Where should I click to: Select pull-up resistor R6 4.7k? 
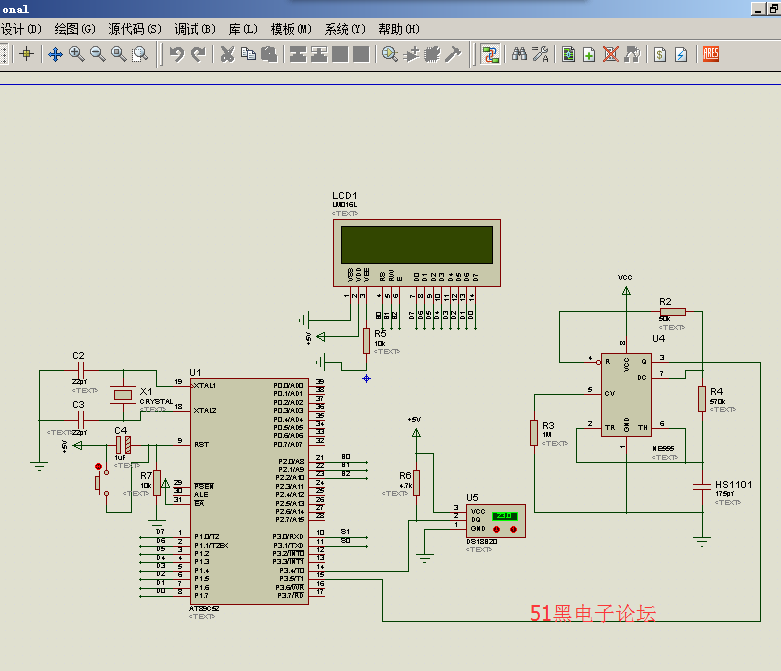click(x=416, y=482)
